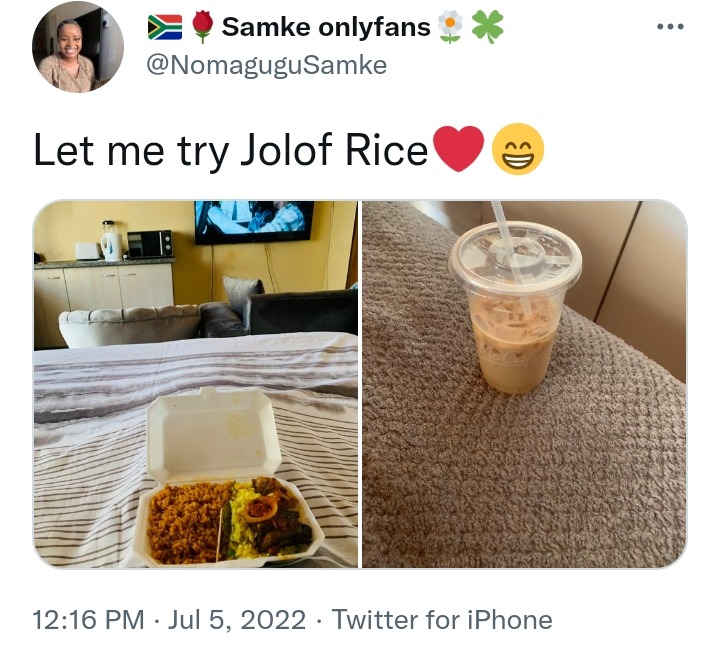This screenshot has height=660, width=720.
Task: Open the jollof rice photo on left
Action: tap(196, 384)
